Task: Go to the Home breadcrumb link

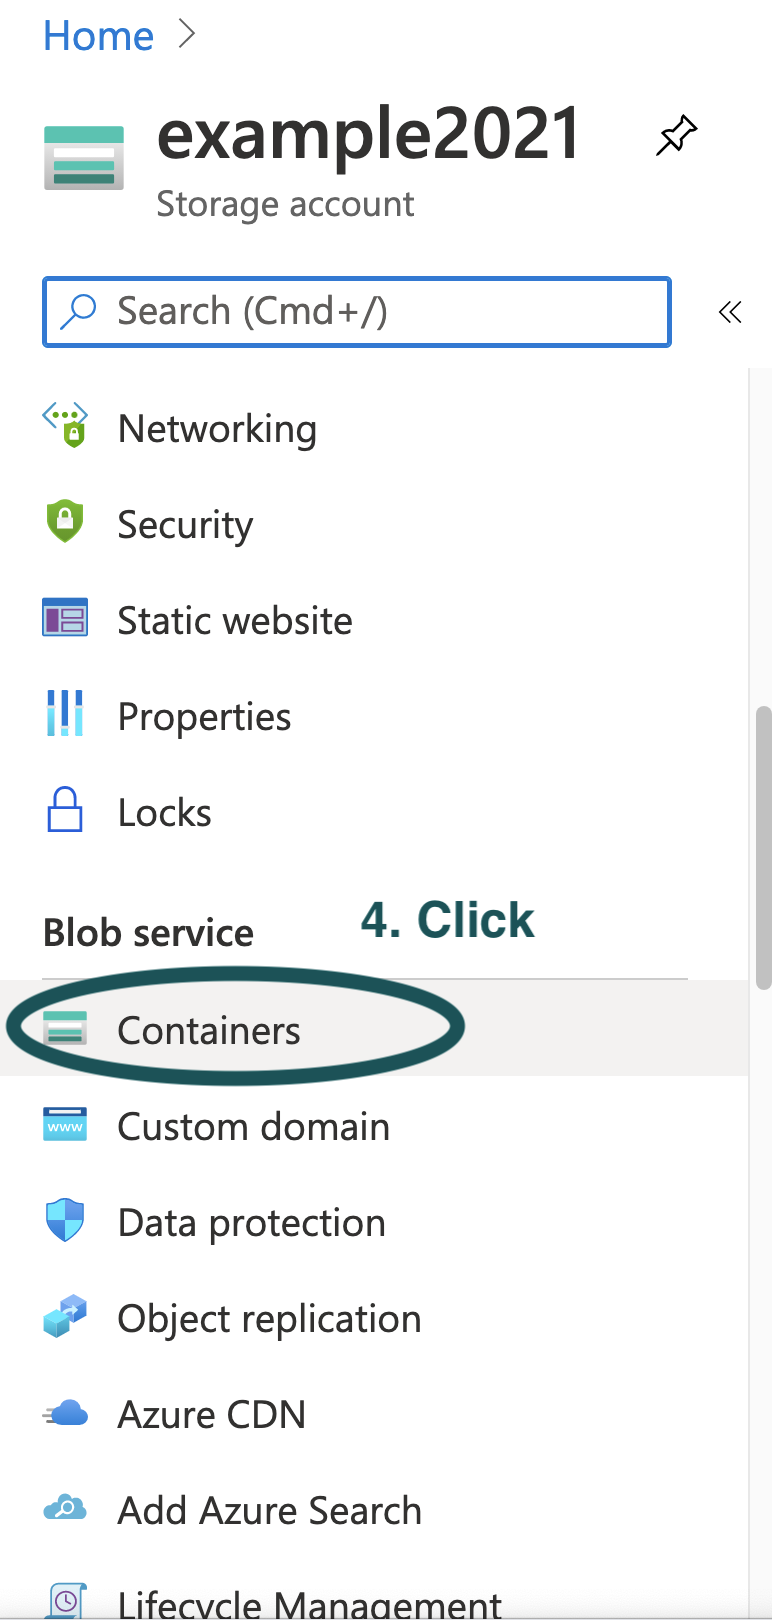Action: [98, 36]
